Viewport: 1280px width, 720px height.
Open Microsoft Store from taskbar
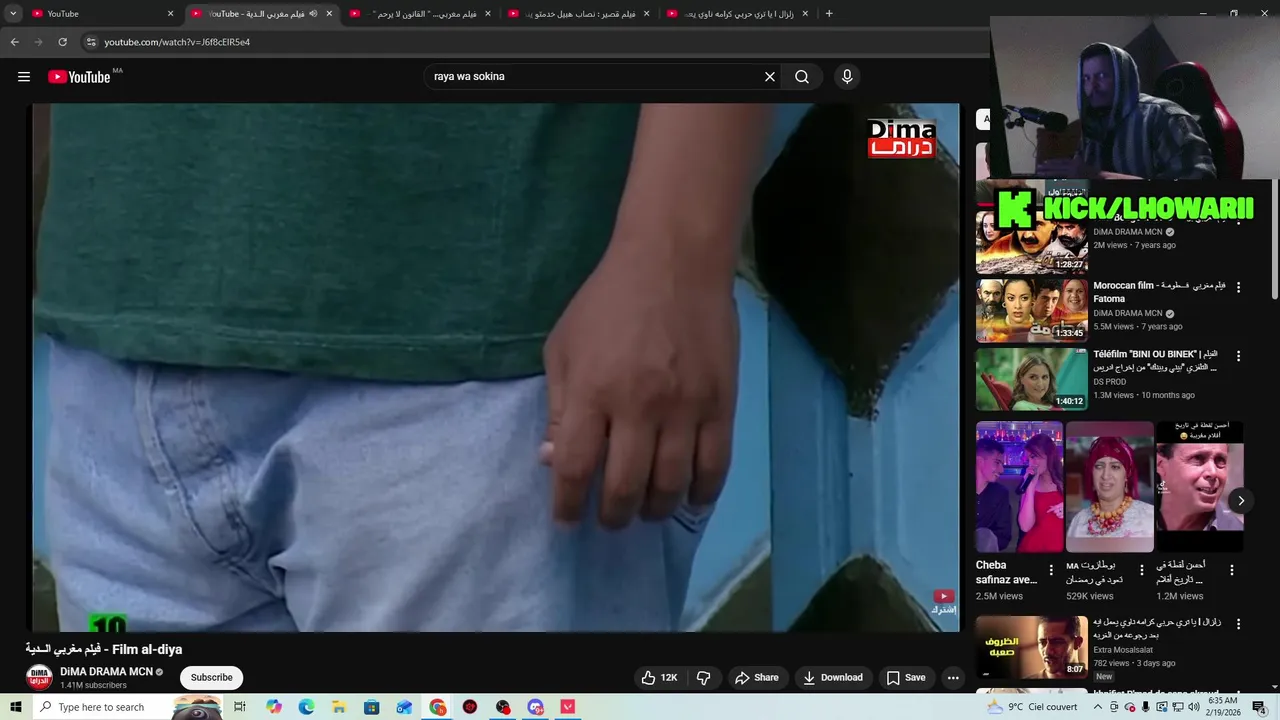(x=372, y=707)
